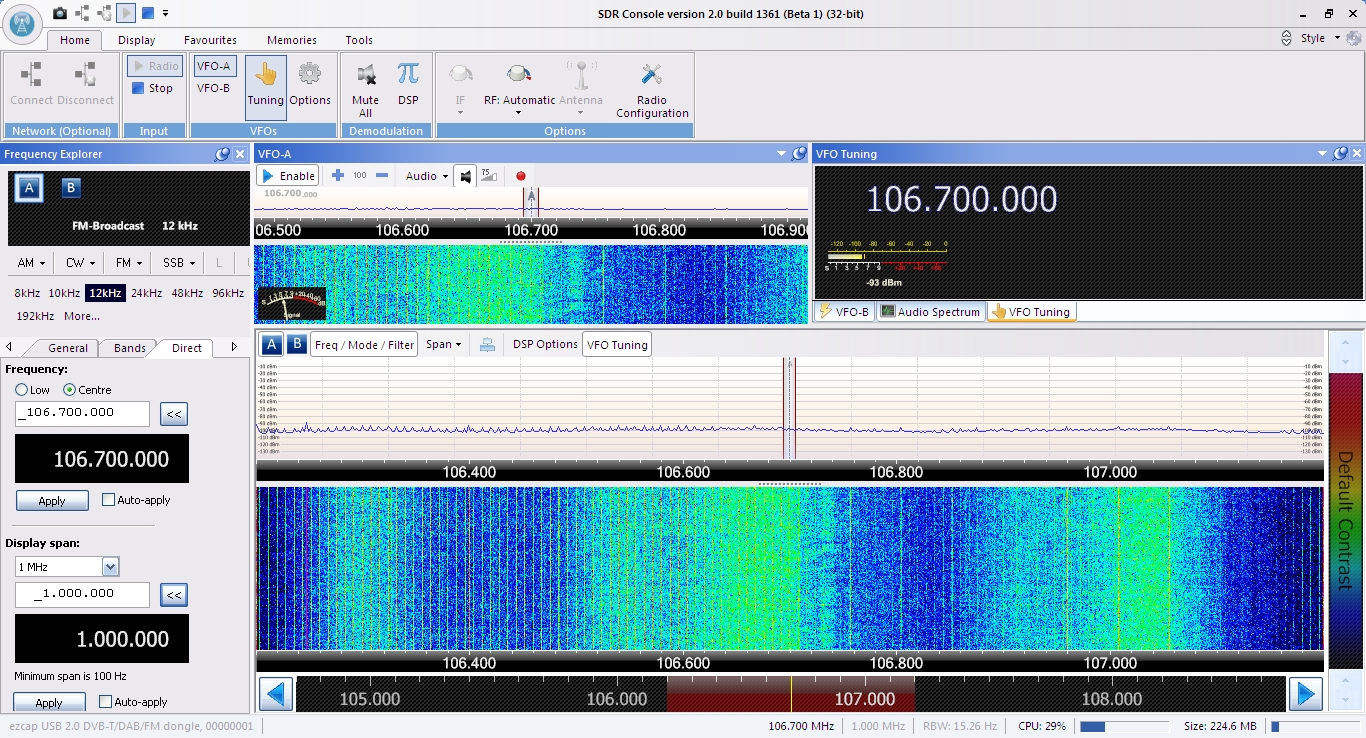Click the frequency input field 106.700.000
Viewport: 1366px width, 738px height.
point(83,413)
